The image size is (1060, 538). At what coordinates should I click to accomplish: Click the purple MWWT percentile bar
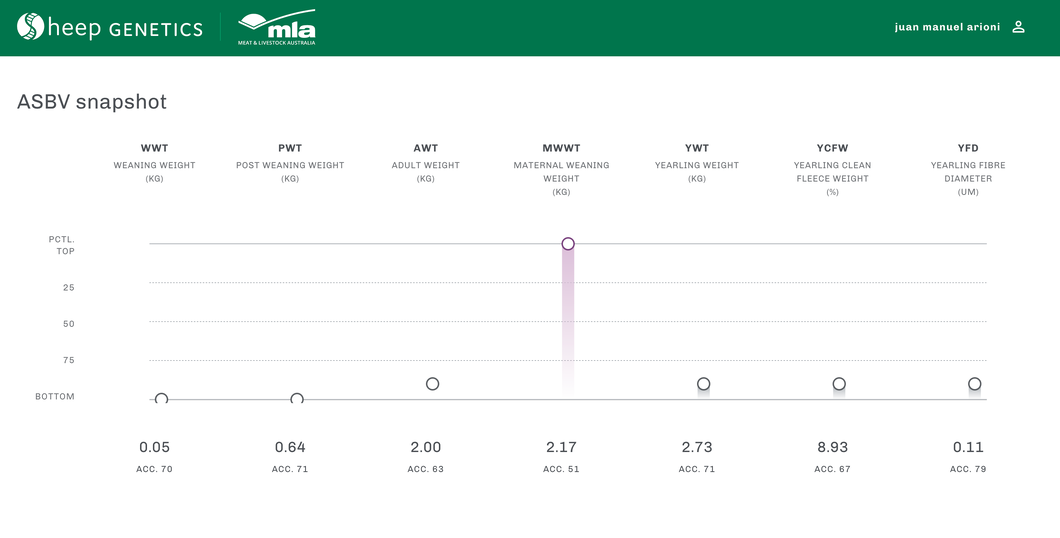click(x=568, y=320)
